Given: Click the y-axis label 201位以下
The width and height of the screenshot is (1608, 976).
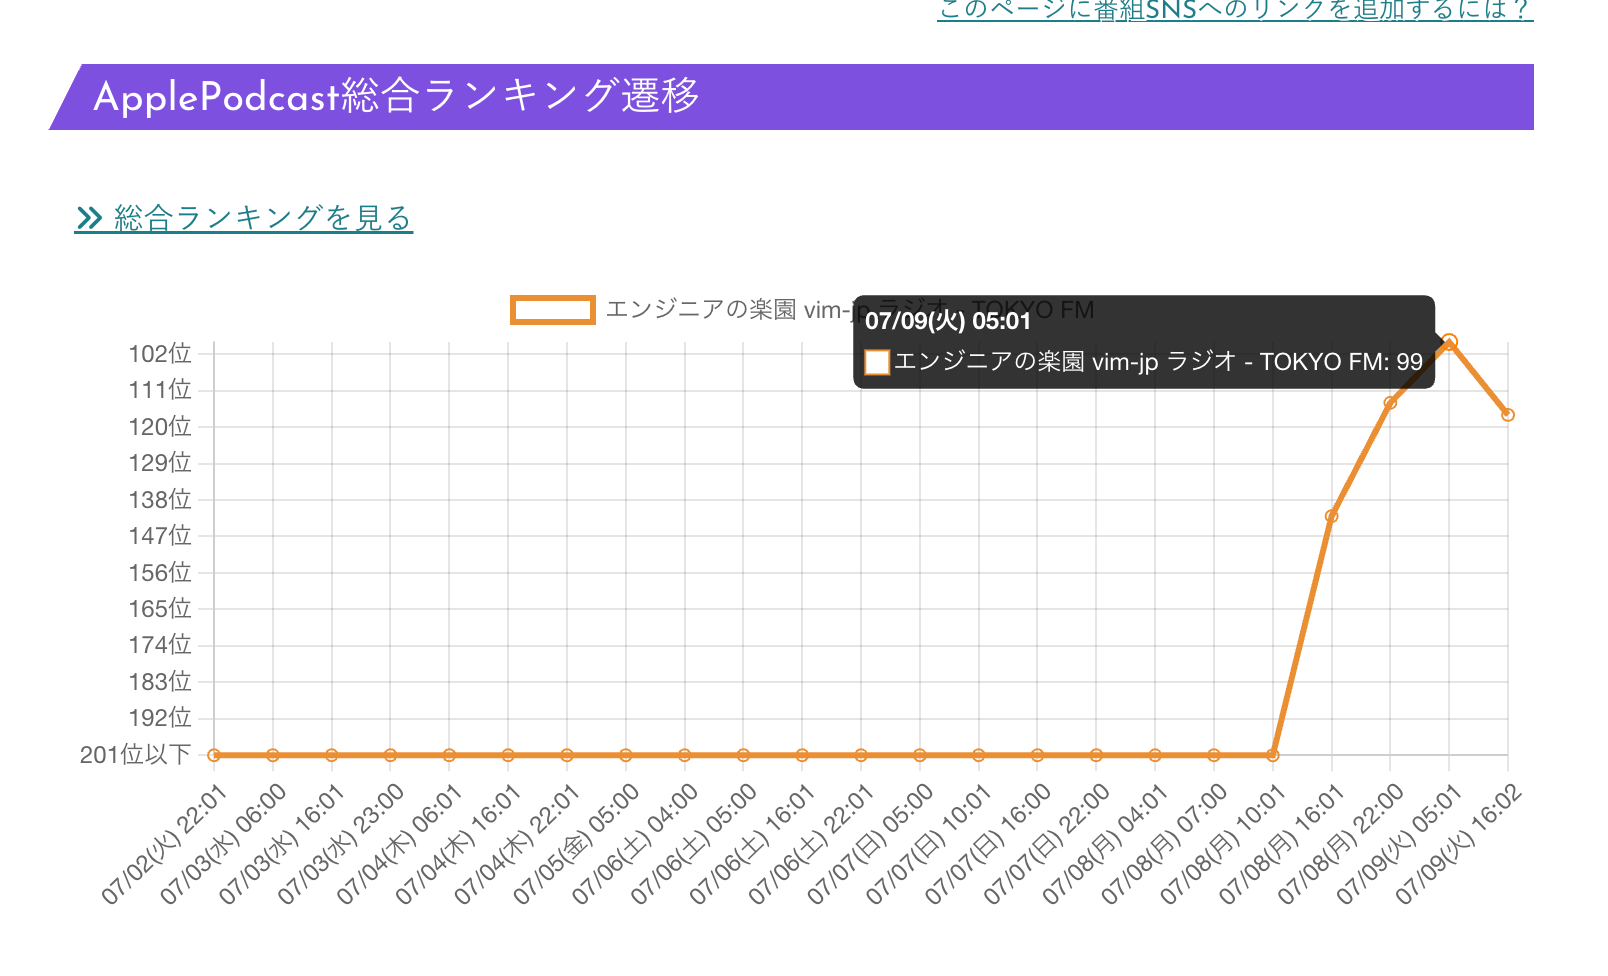Looking at the screenshot, I should [137, 755].
